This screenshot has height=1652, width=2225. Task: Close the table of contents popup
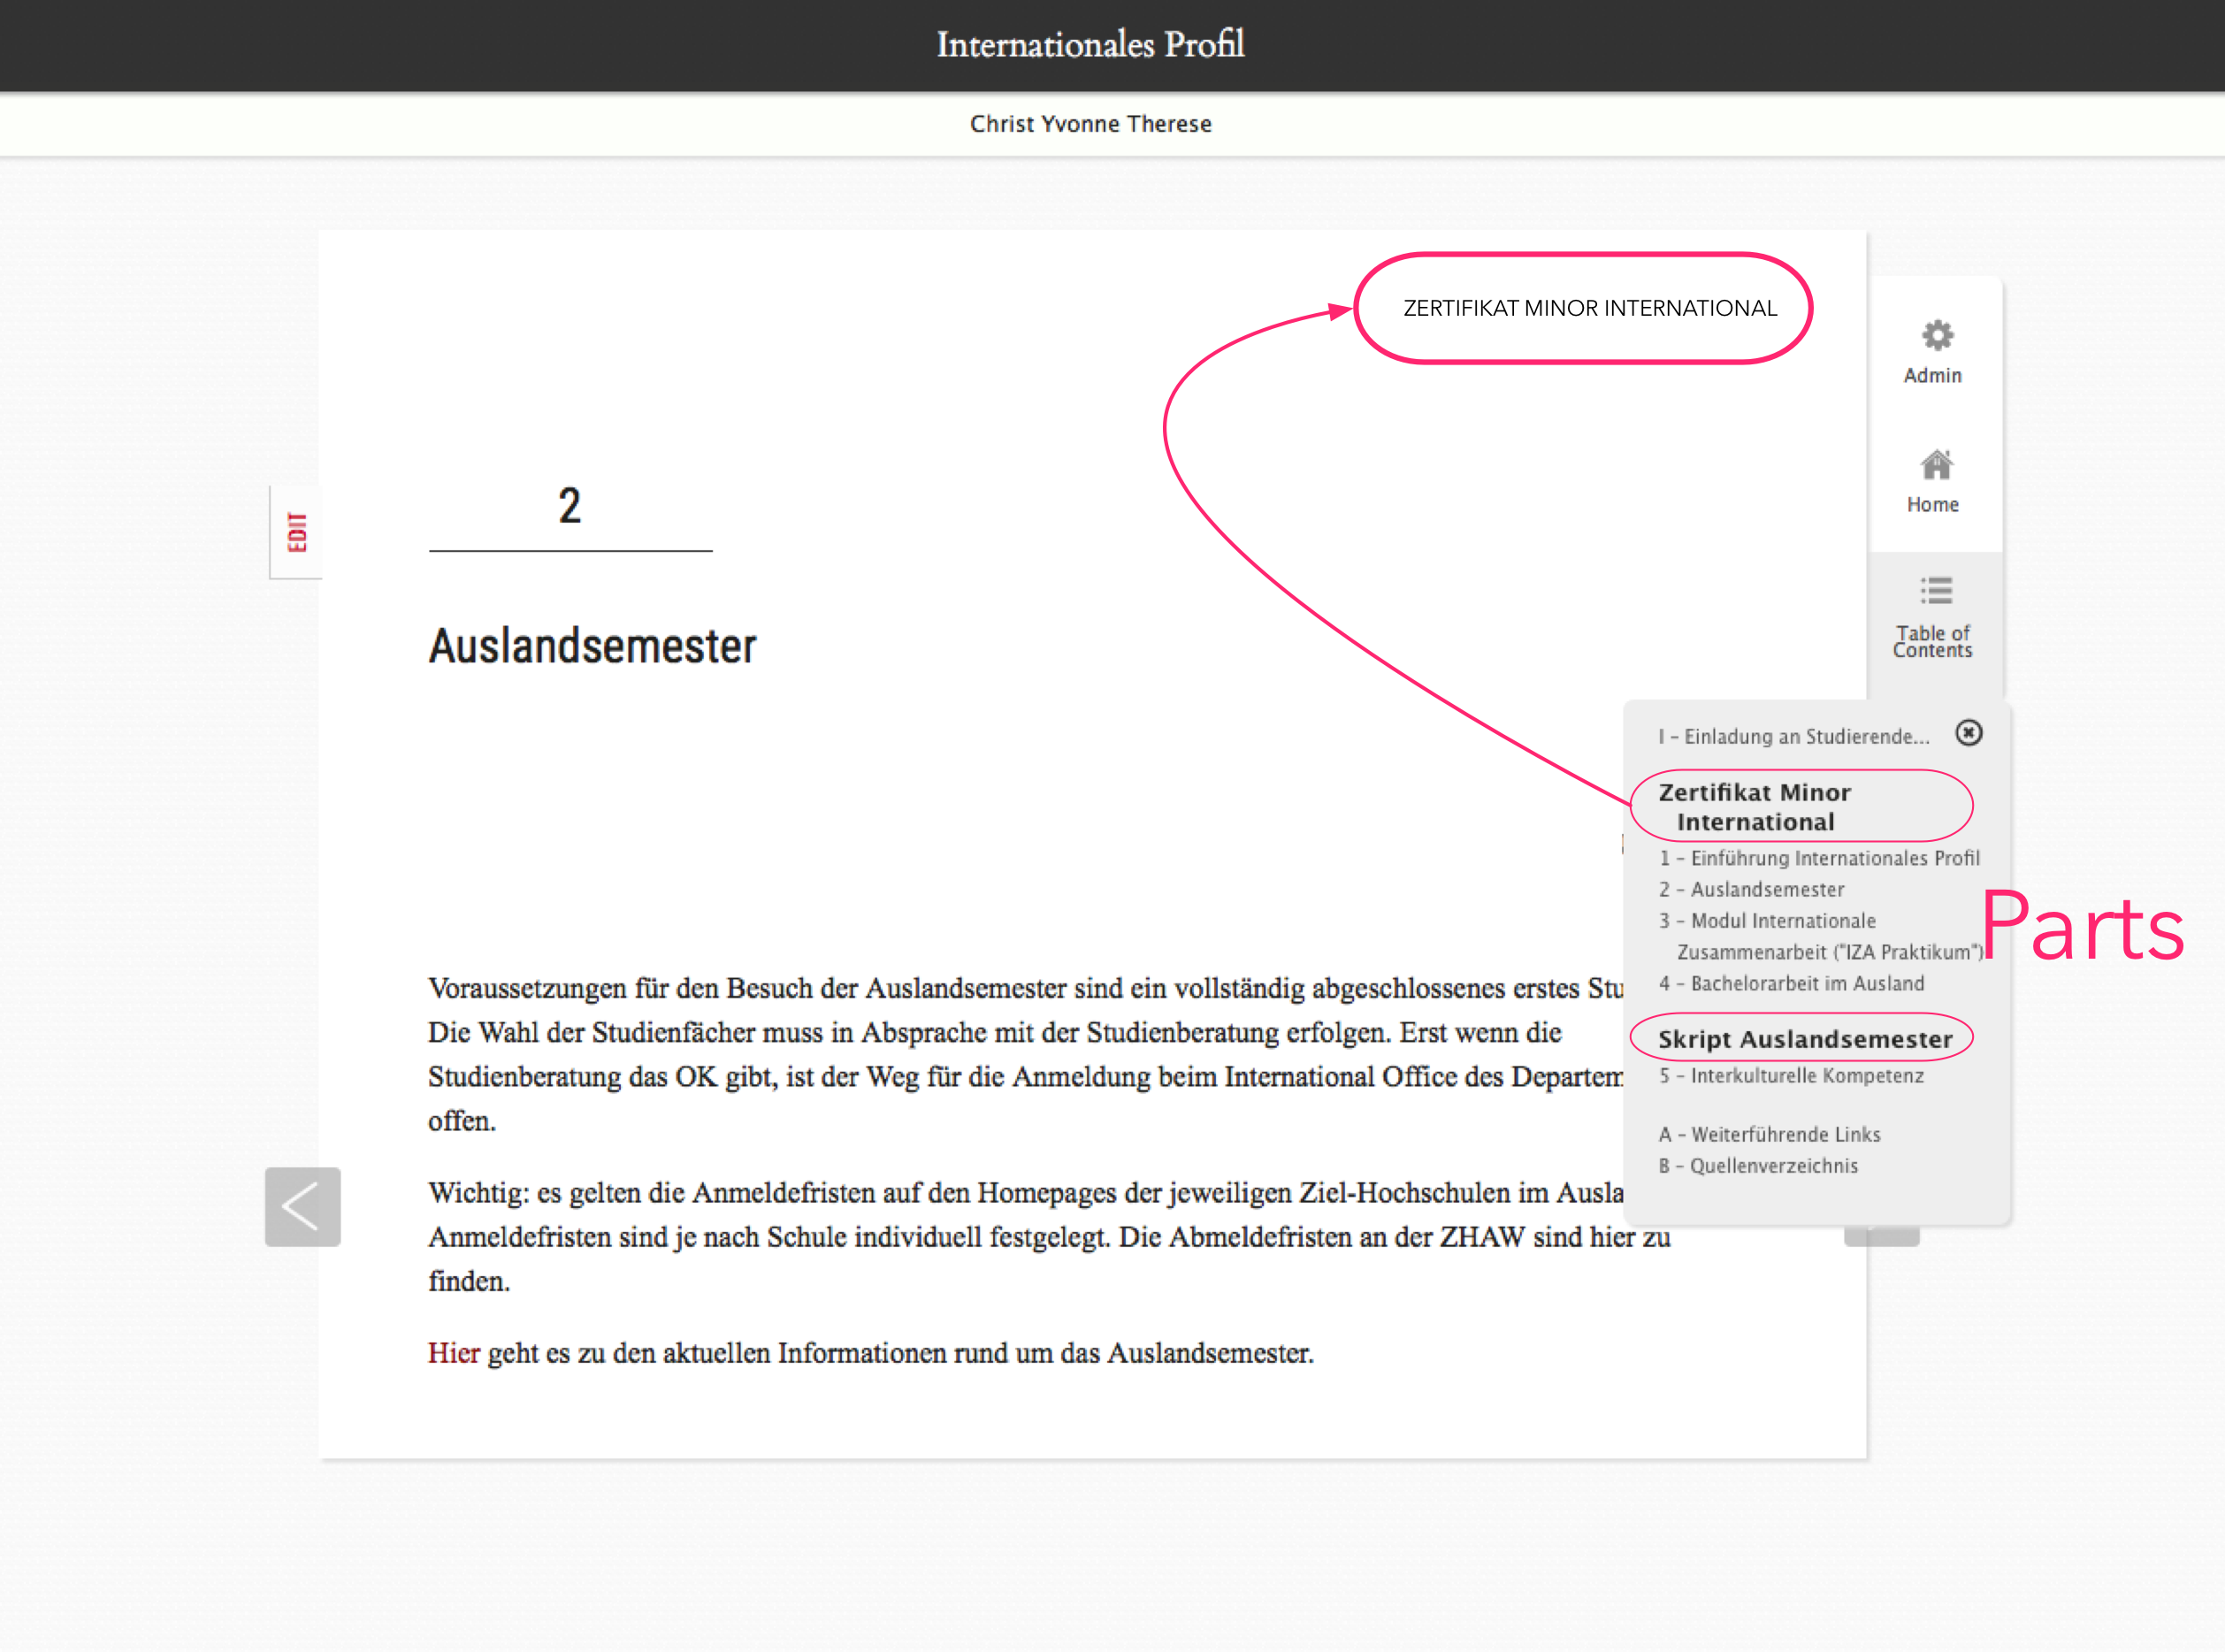coord(1968,733)
